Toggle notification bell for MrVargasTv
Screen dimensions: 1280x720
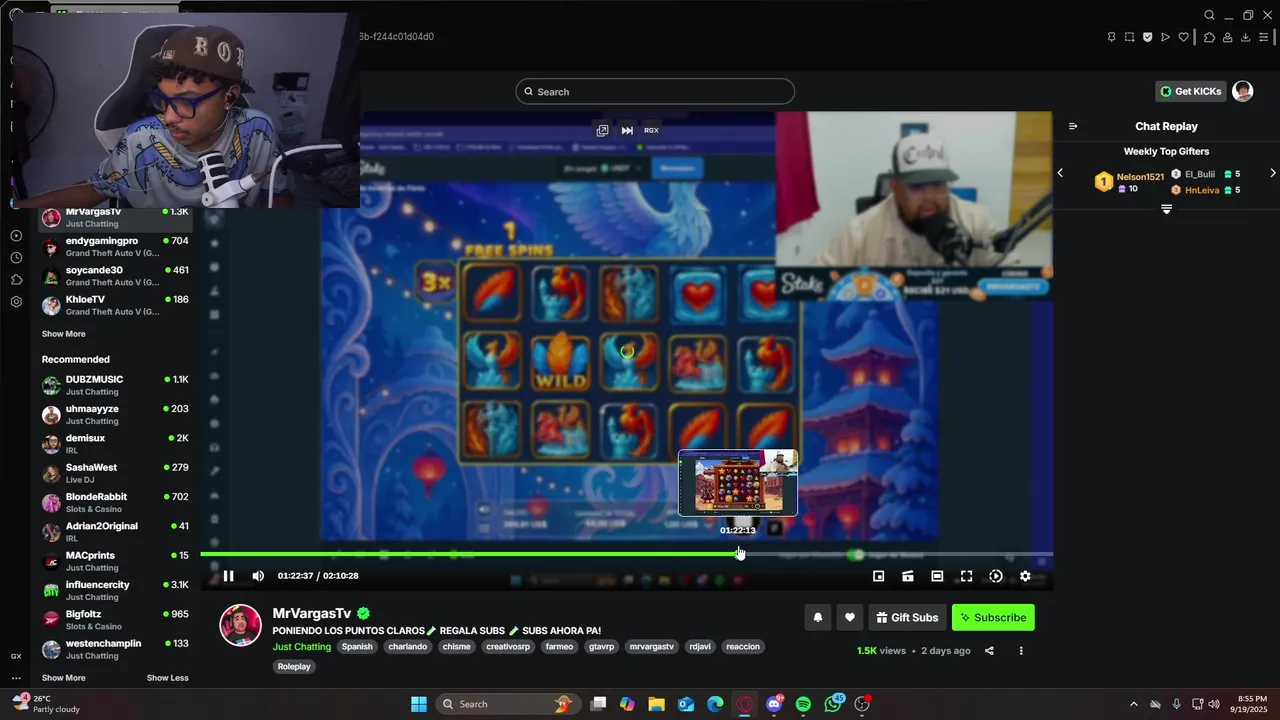pyautogui.click(x=817, y=617)
